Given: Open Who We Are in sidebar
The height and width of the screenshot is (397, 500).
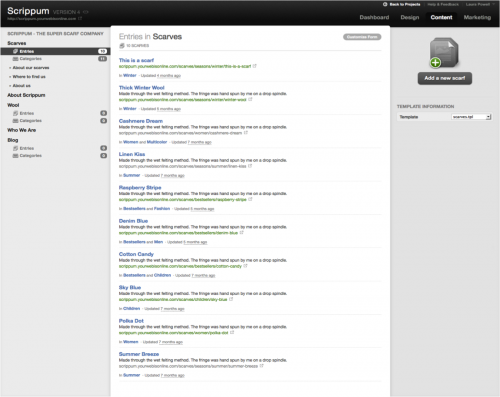Looking at the screenshot, I should tap(22, 130).
